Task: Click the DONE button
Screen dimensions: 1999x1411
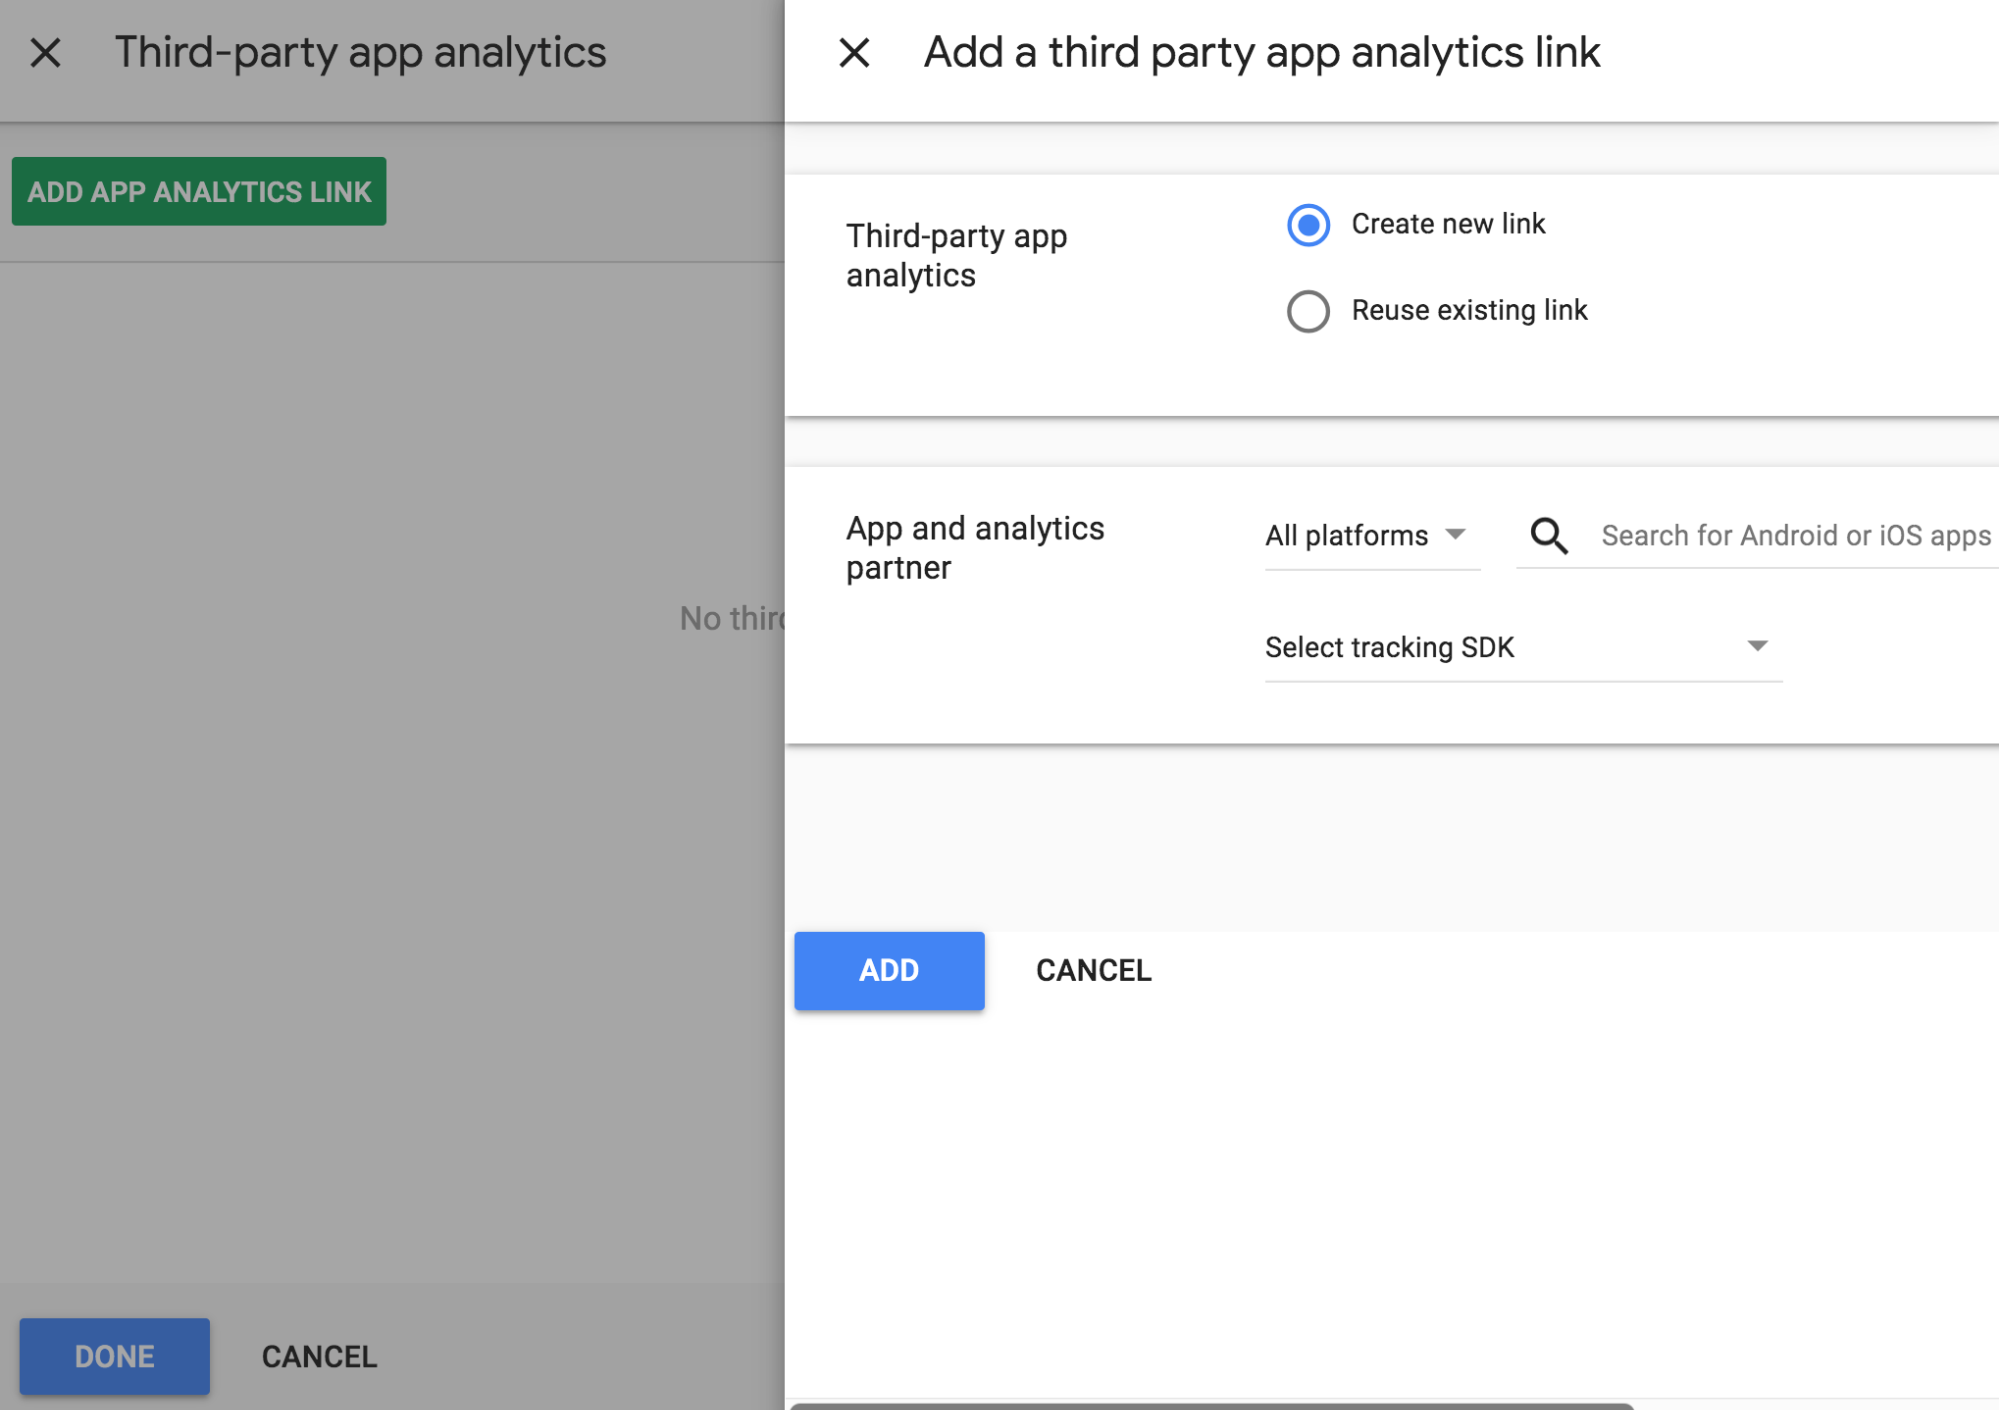Action: (x=115, y=1356)
